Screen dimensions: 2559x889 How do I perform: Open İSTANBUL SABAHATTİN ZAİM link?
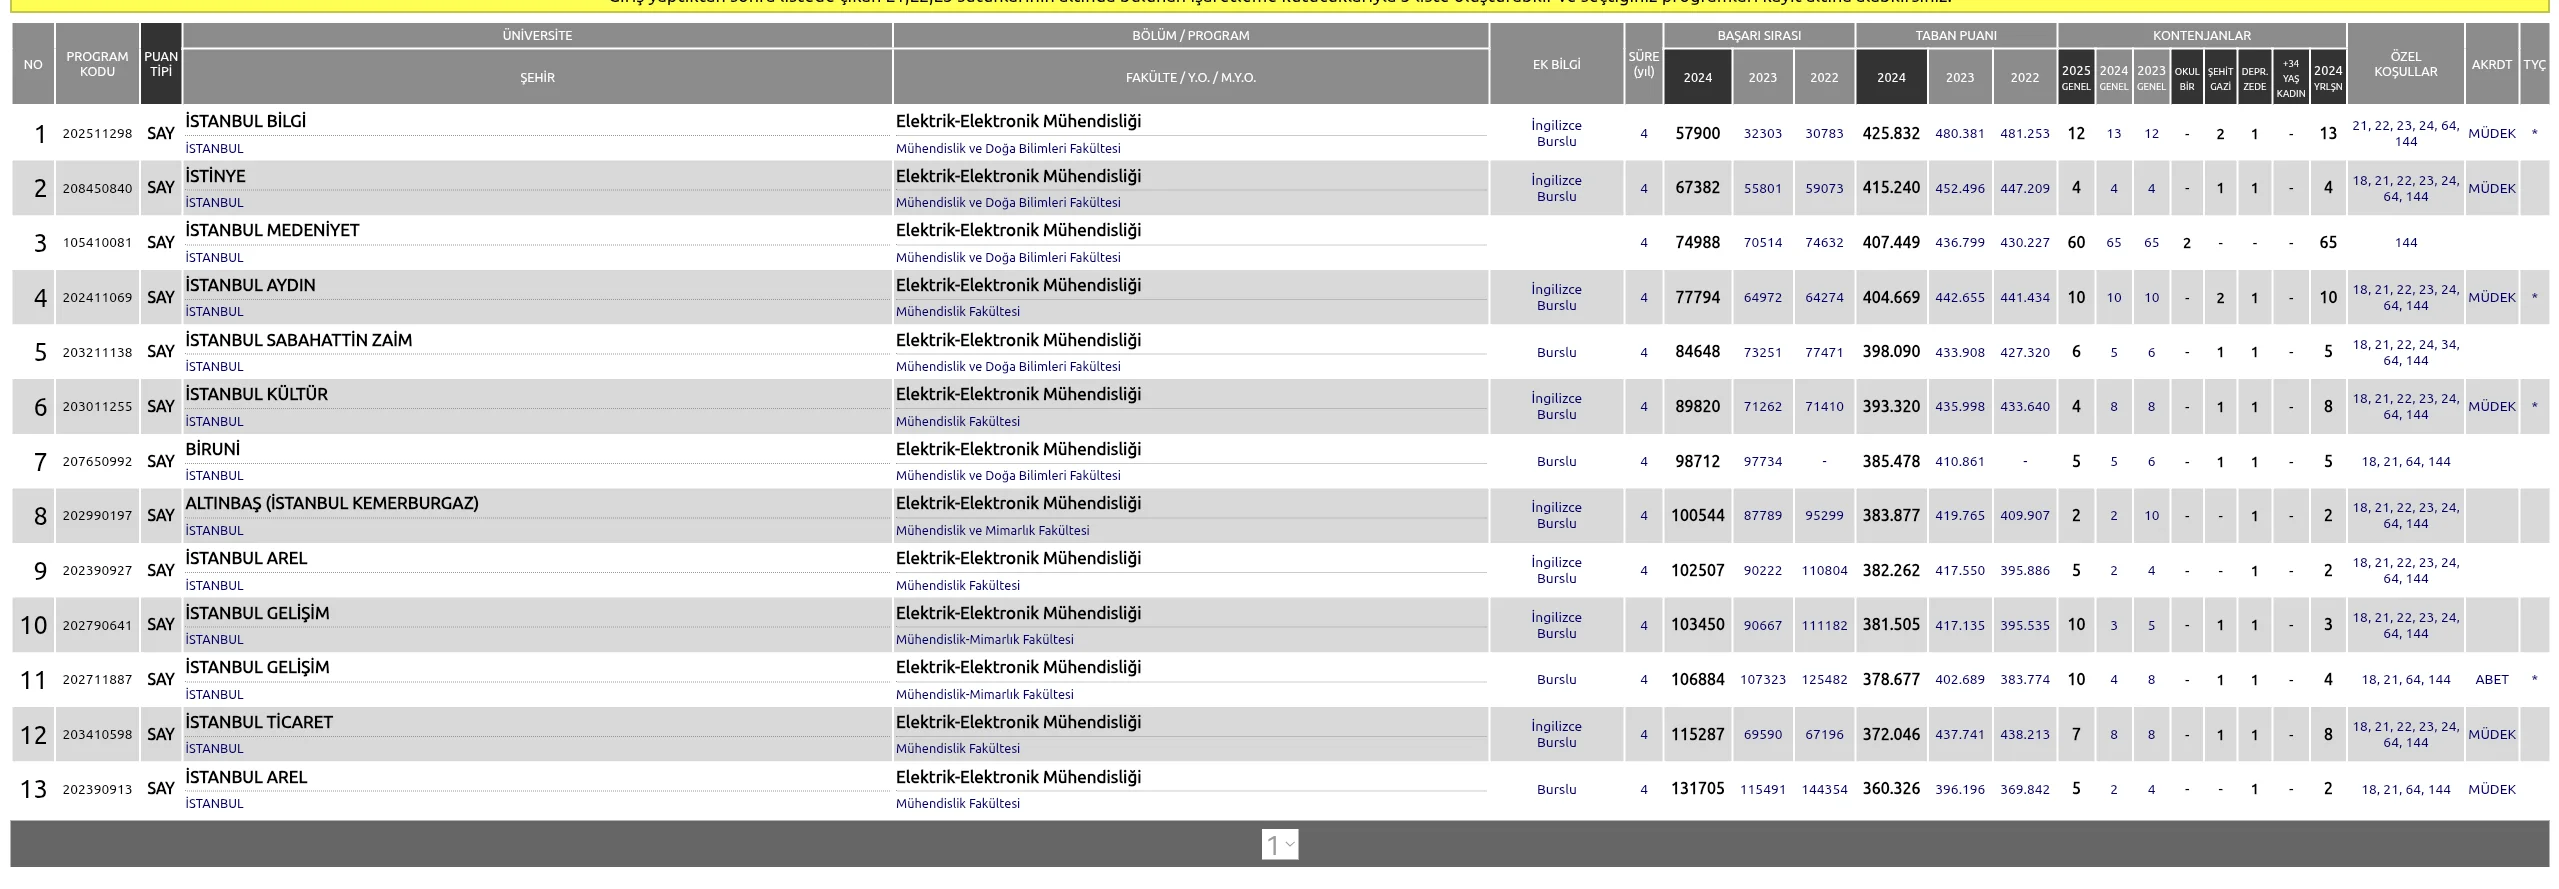pos(298,340)
